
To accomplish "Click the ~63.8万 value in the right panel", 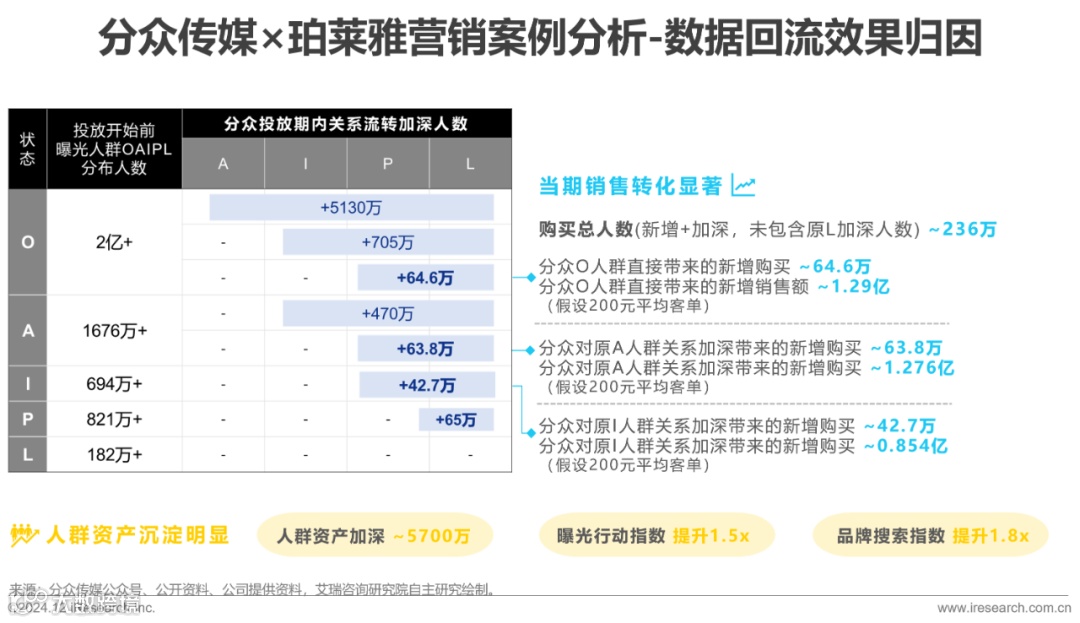I will [906, 348].
